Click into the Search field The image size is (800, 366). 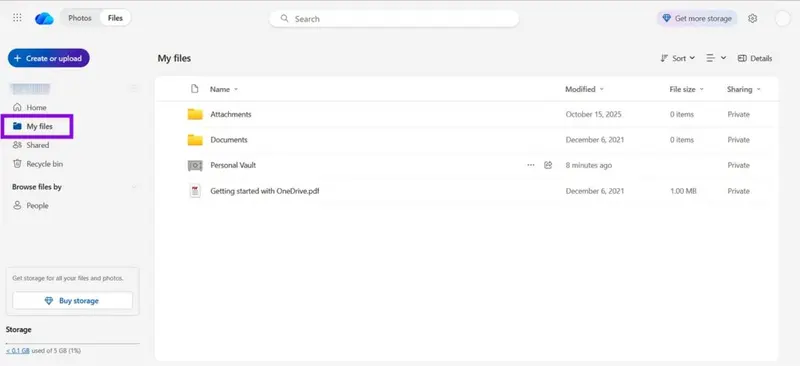tap(394, 18)
